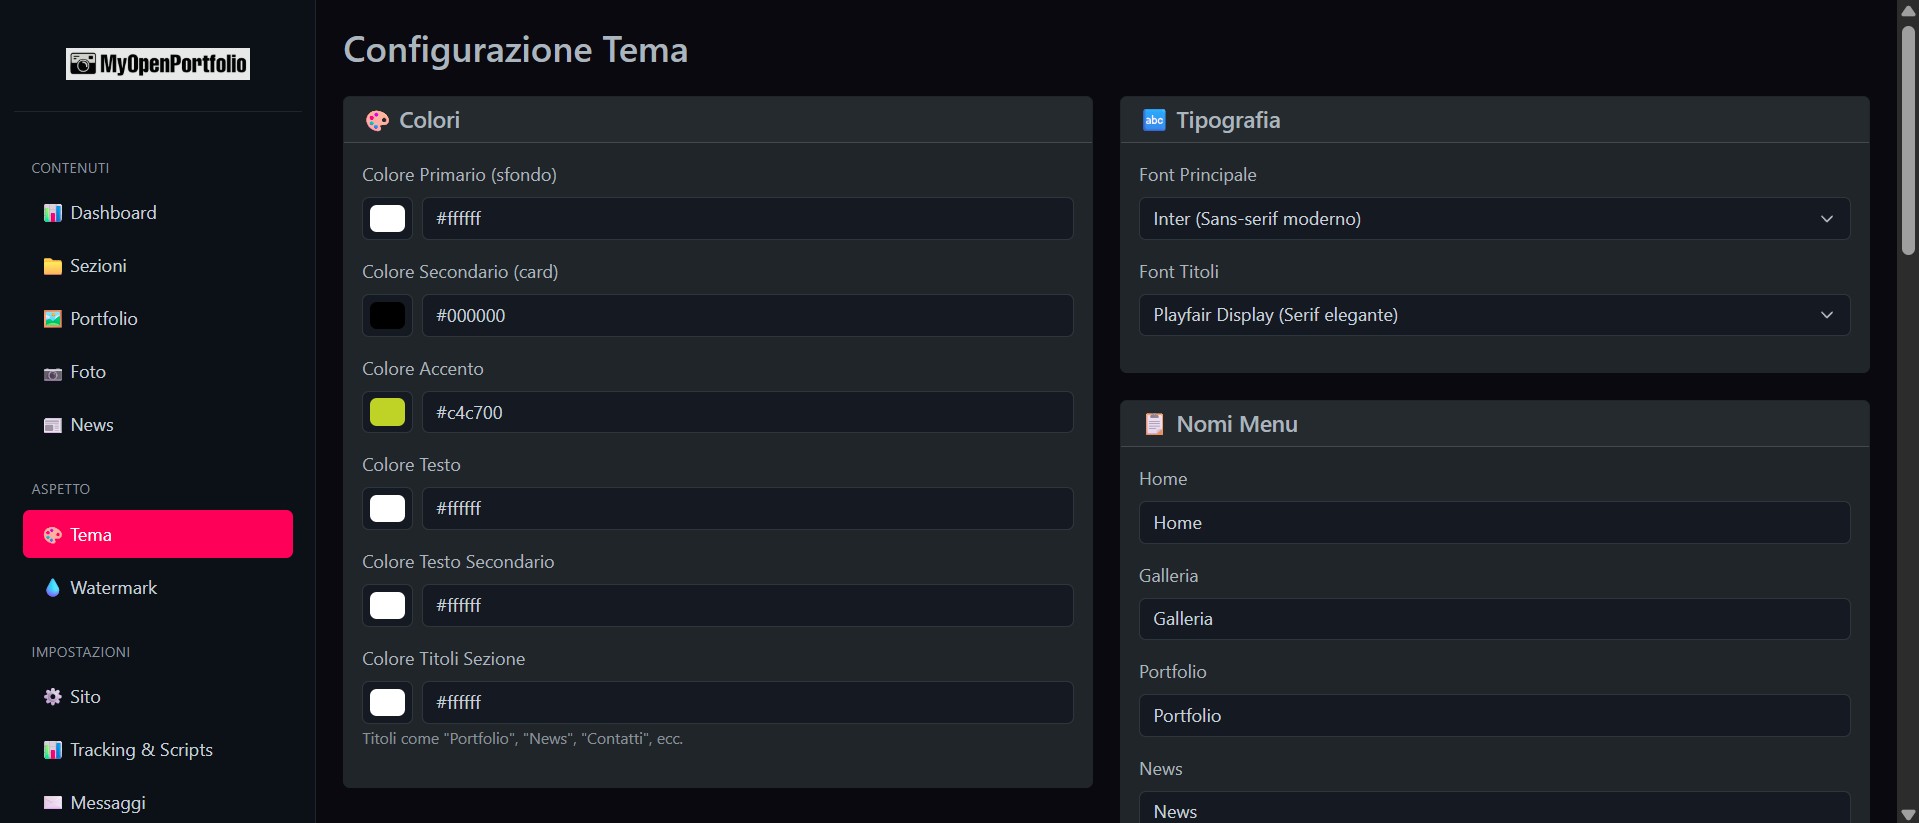Open the Watermark settings page
The width and height of the screenshot is (1919, 823).
point(158,588)
